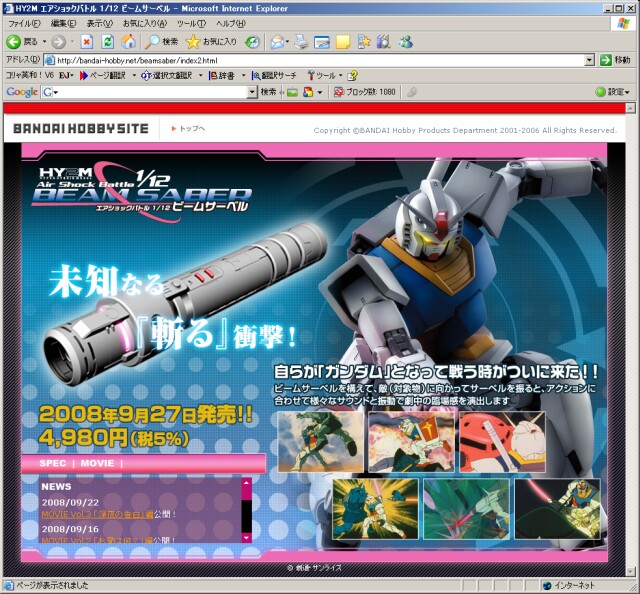Click the Google toolbar highlighter pen icon
This screenshot has width=640, height=594.
(411, 92)
